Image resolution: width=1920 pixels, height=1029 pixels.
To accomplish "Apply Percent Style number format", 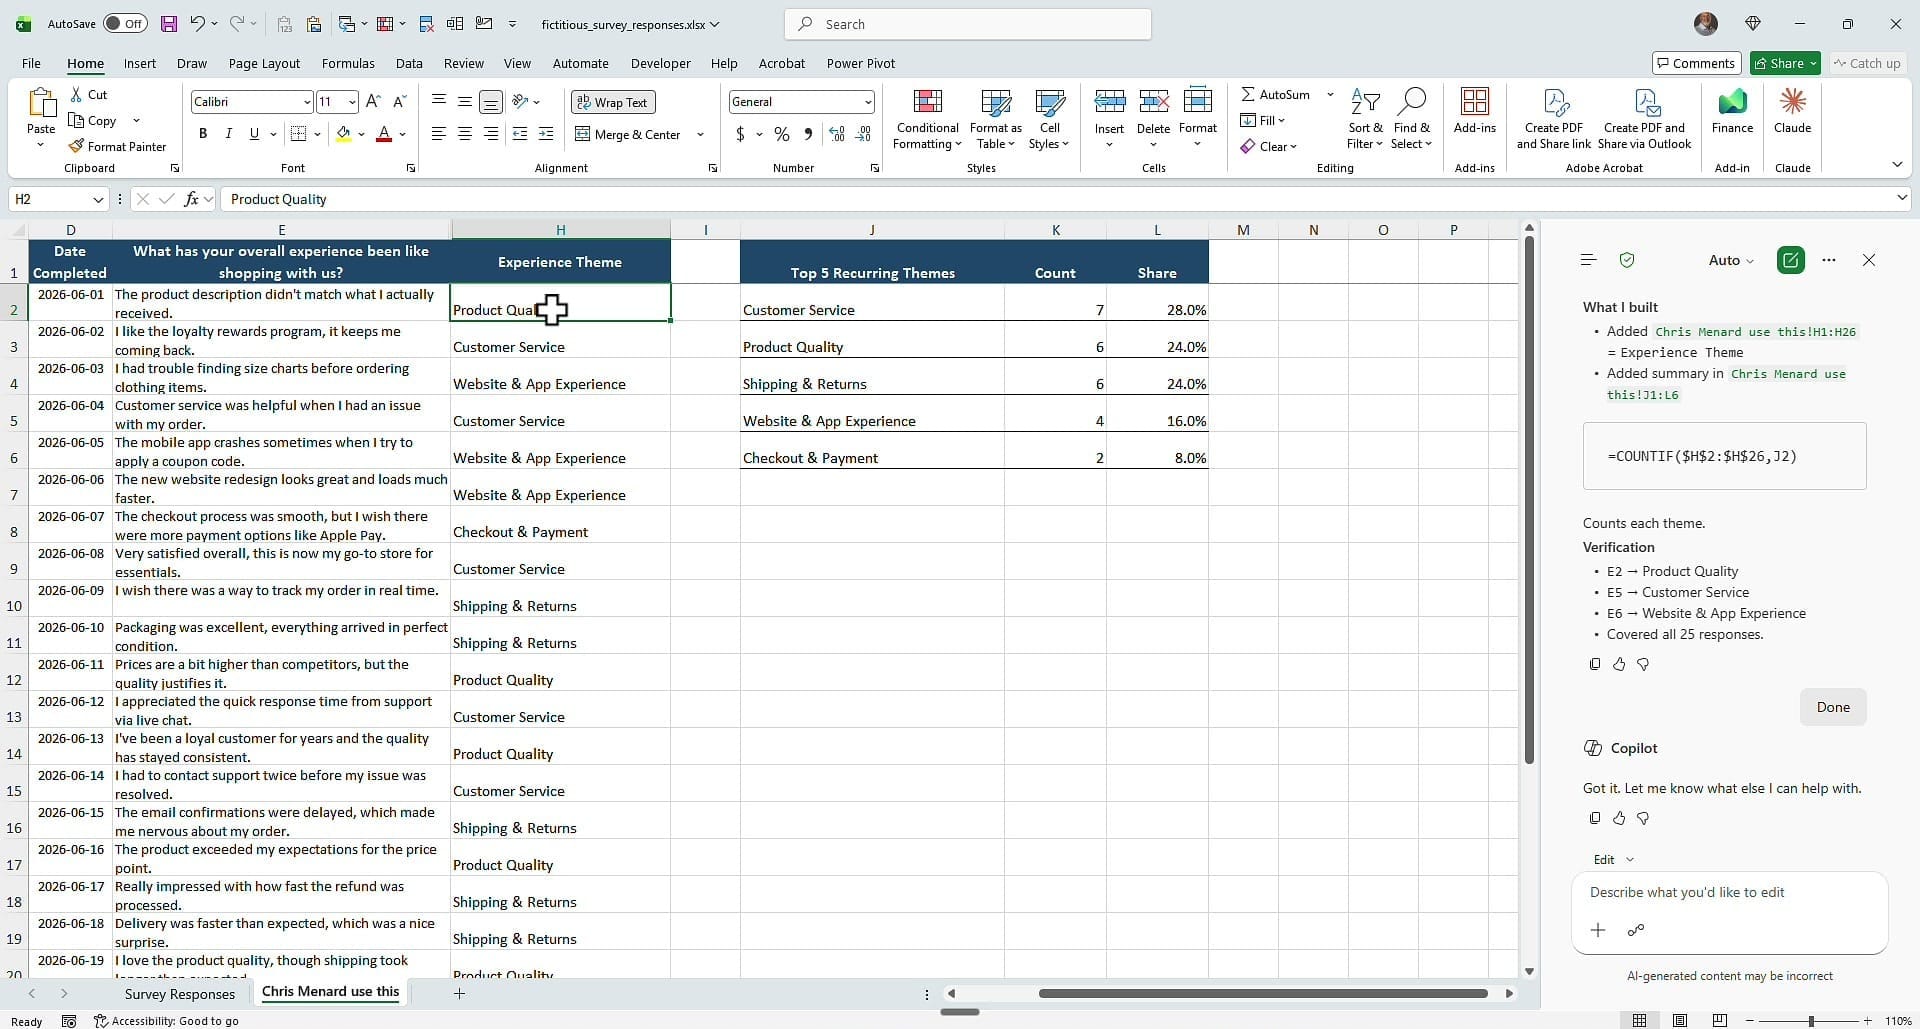I will pyautogui.click(x=781, y=134).
